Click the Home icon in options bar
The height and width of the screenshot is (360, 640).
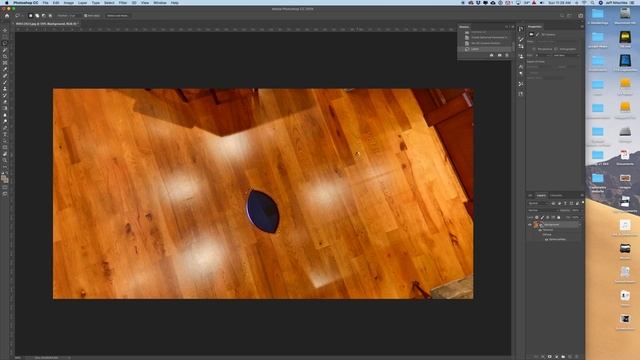tap(7, 16)
